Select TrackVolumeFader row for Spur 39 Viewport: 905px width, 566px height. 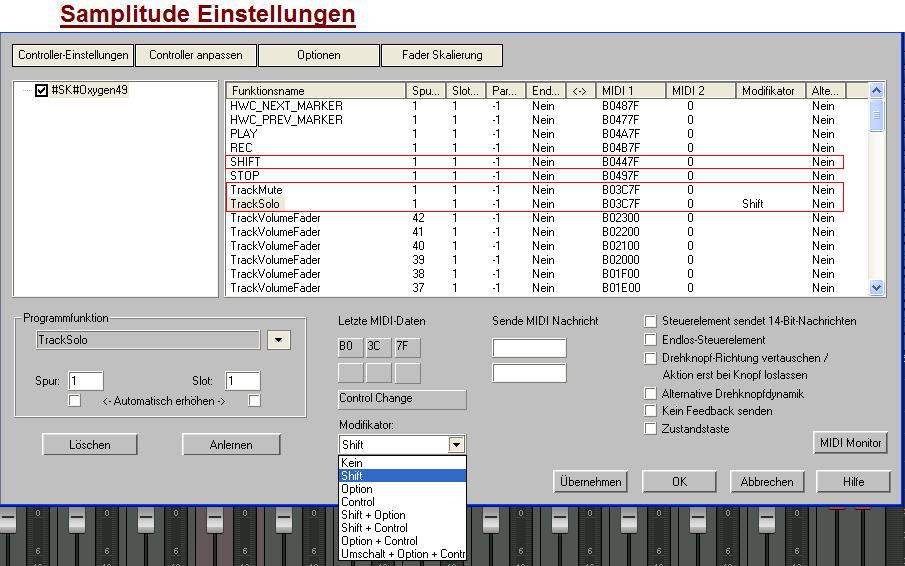pos(546,260)
